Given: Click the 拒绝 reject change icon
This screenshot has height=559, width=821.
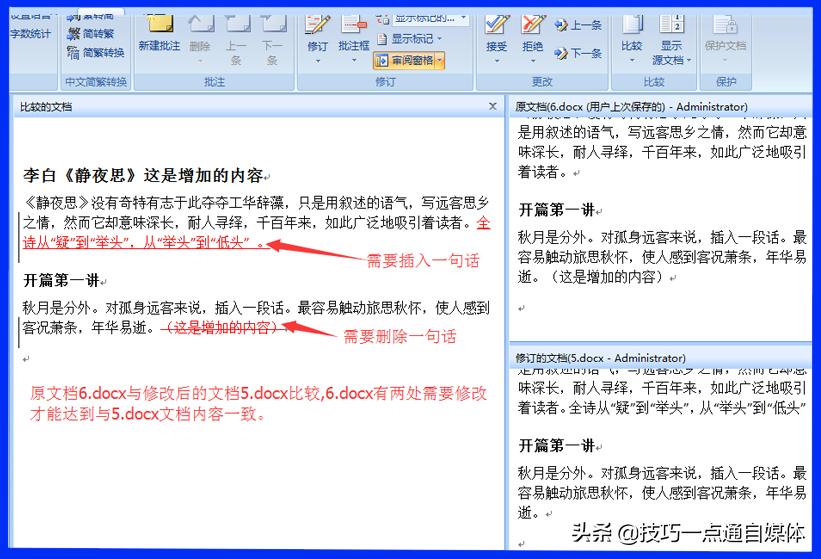Looking at the screenshot, I should coord(532,25).
